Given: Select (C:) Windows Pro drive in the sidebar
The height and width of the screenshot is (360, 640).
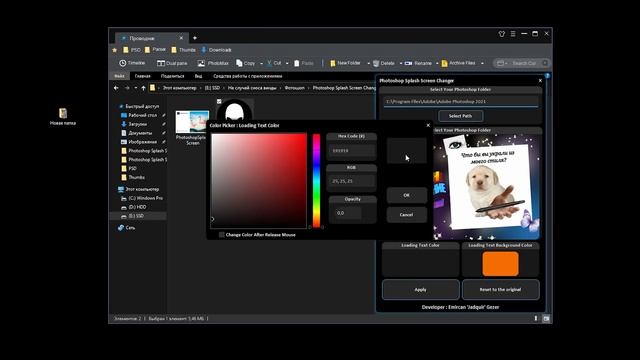Looking at the screenshot, I should 142,198.
